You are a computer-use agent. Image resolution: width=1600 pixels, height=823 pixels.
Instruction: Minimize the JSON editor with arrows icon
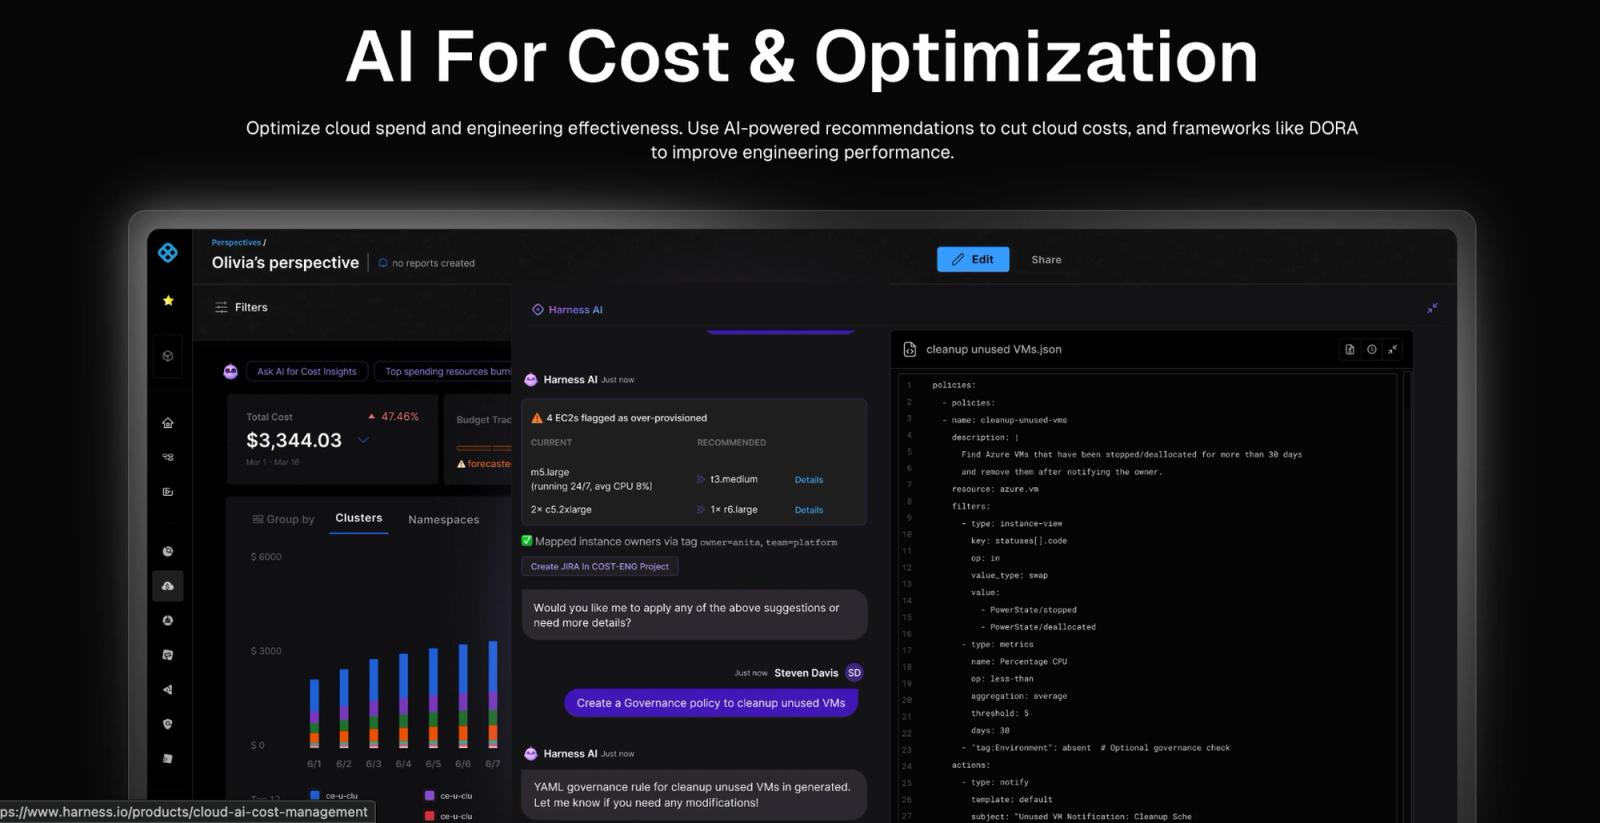coord(1393,349)
